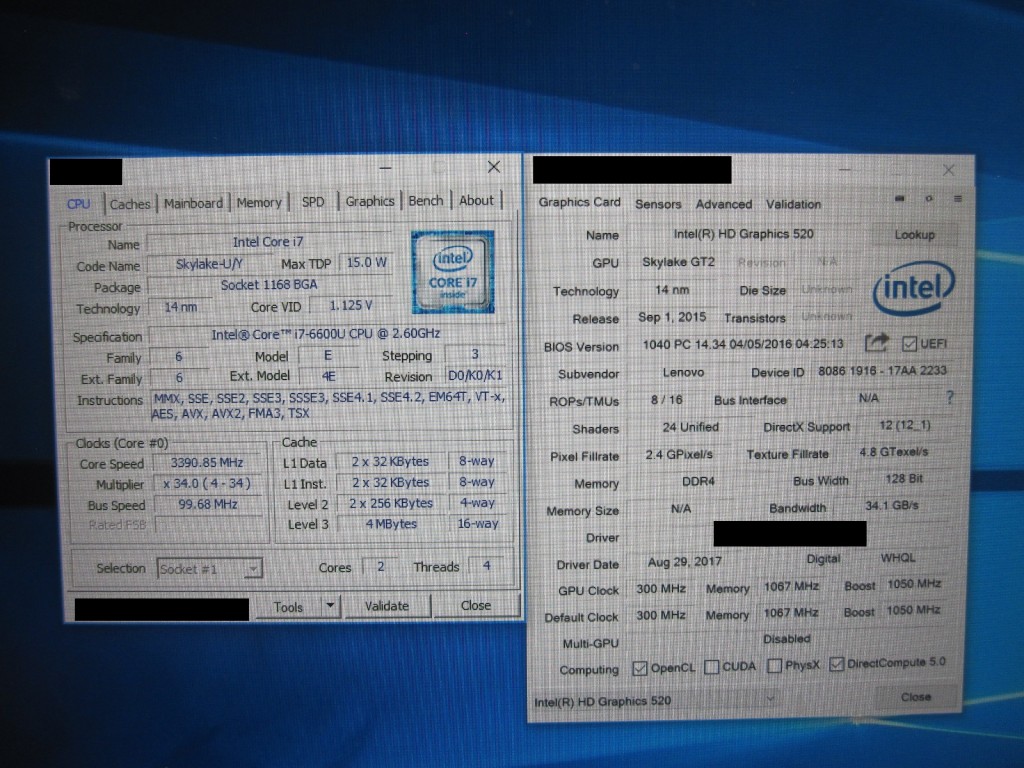Image resolution: width=1024 pixels, height=768 pixels.
Task: Click the Threads value 4
Action: 487,566
